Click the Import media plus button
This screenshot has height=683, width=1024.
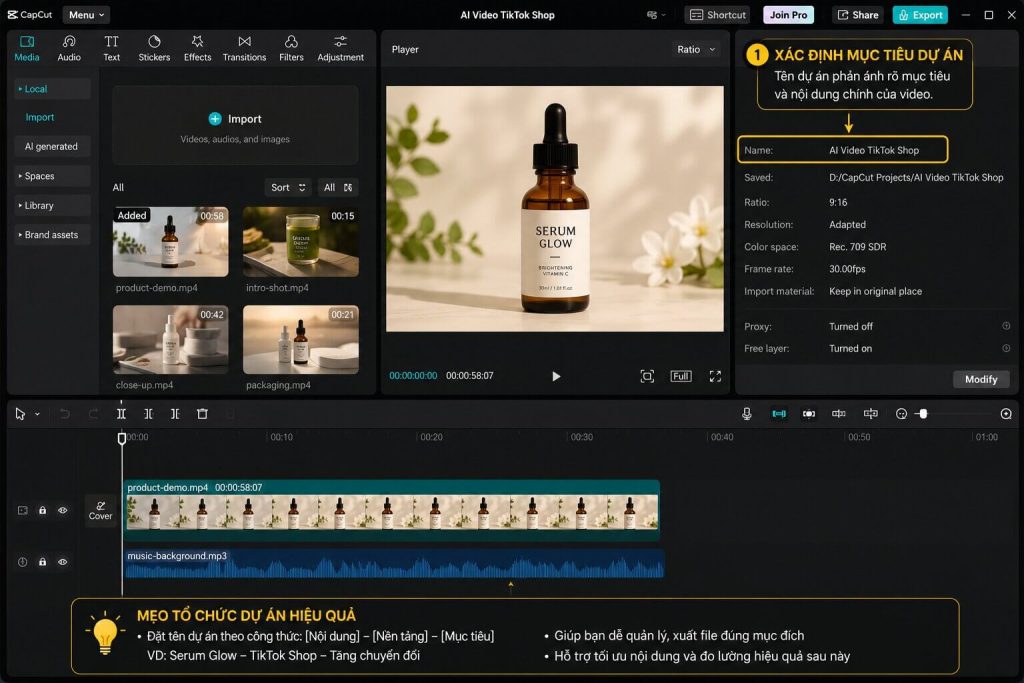215,119
